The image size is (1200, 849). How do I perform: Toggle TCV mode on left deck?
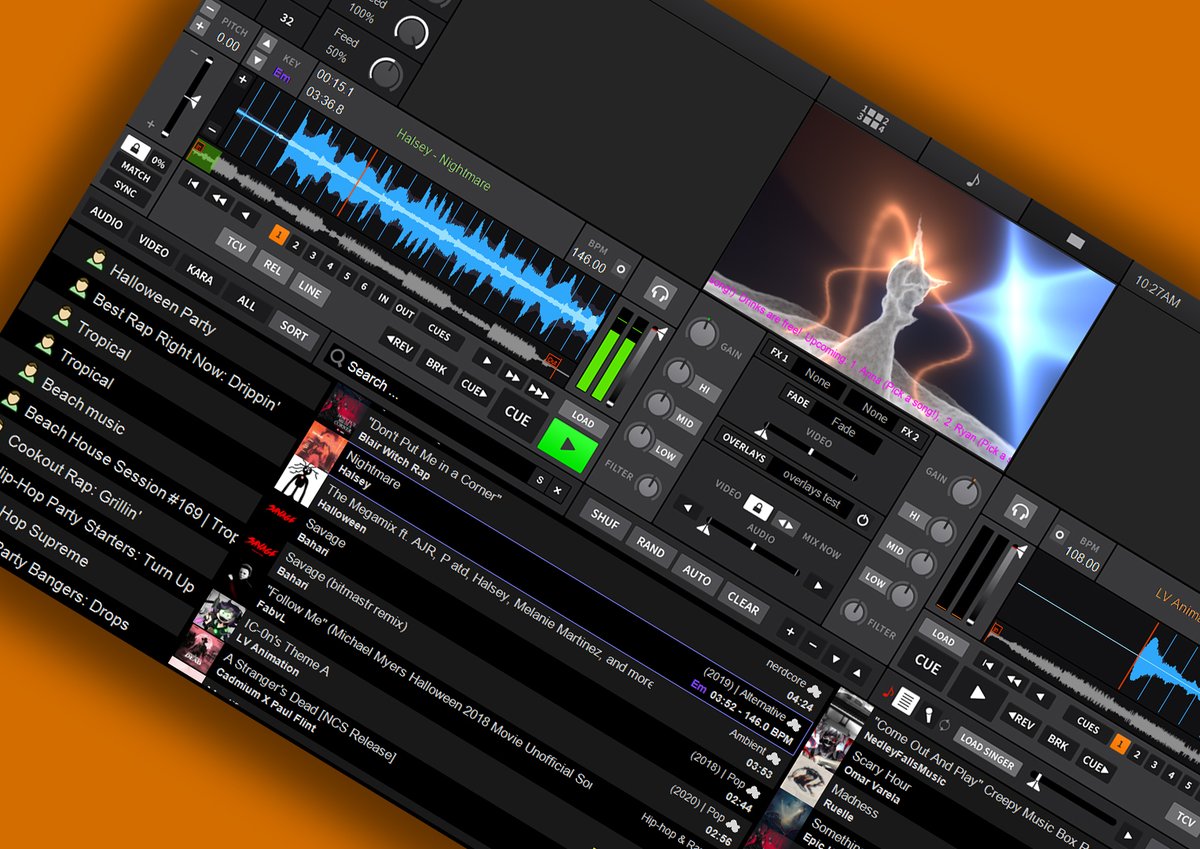pyautogui.click(x=236, y=246)
